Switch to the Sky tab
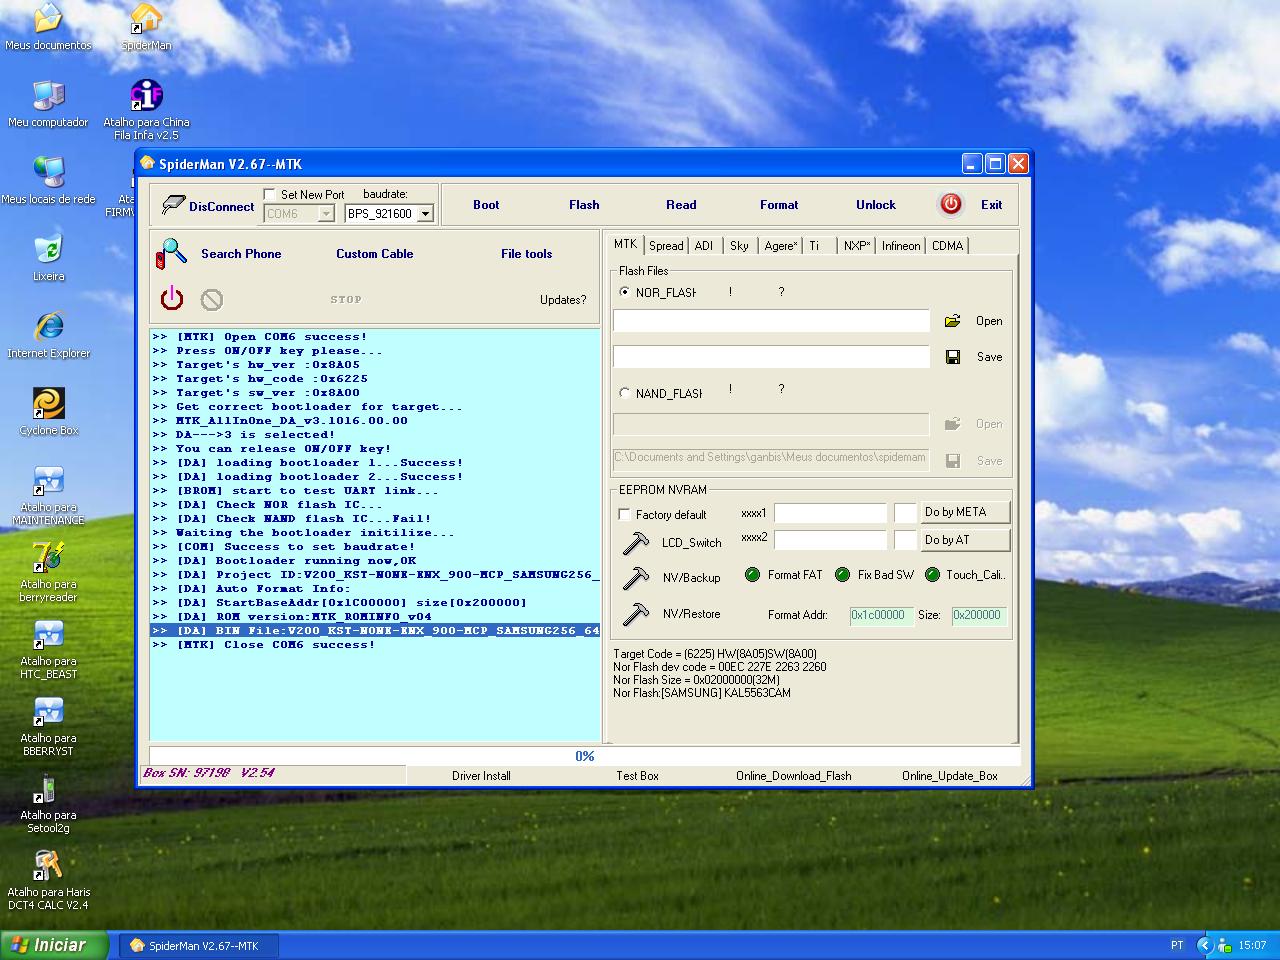 [739, 246]
